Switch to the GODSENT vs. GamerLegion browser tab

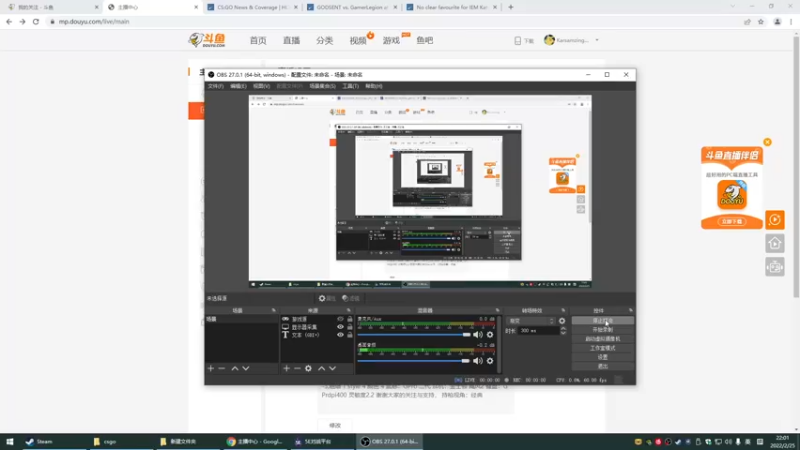pos(352,7)
